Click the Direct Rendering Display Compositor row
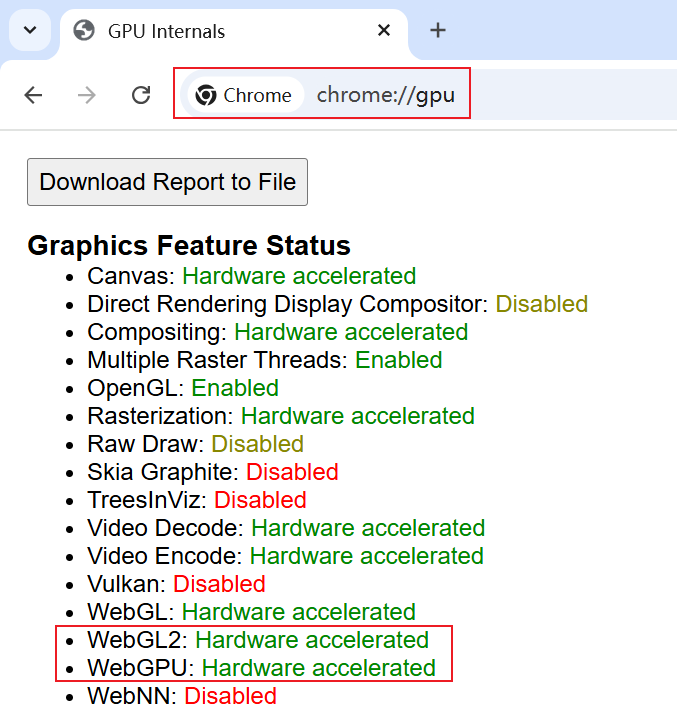 (338, 304)
